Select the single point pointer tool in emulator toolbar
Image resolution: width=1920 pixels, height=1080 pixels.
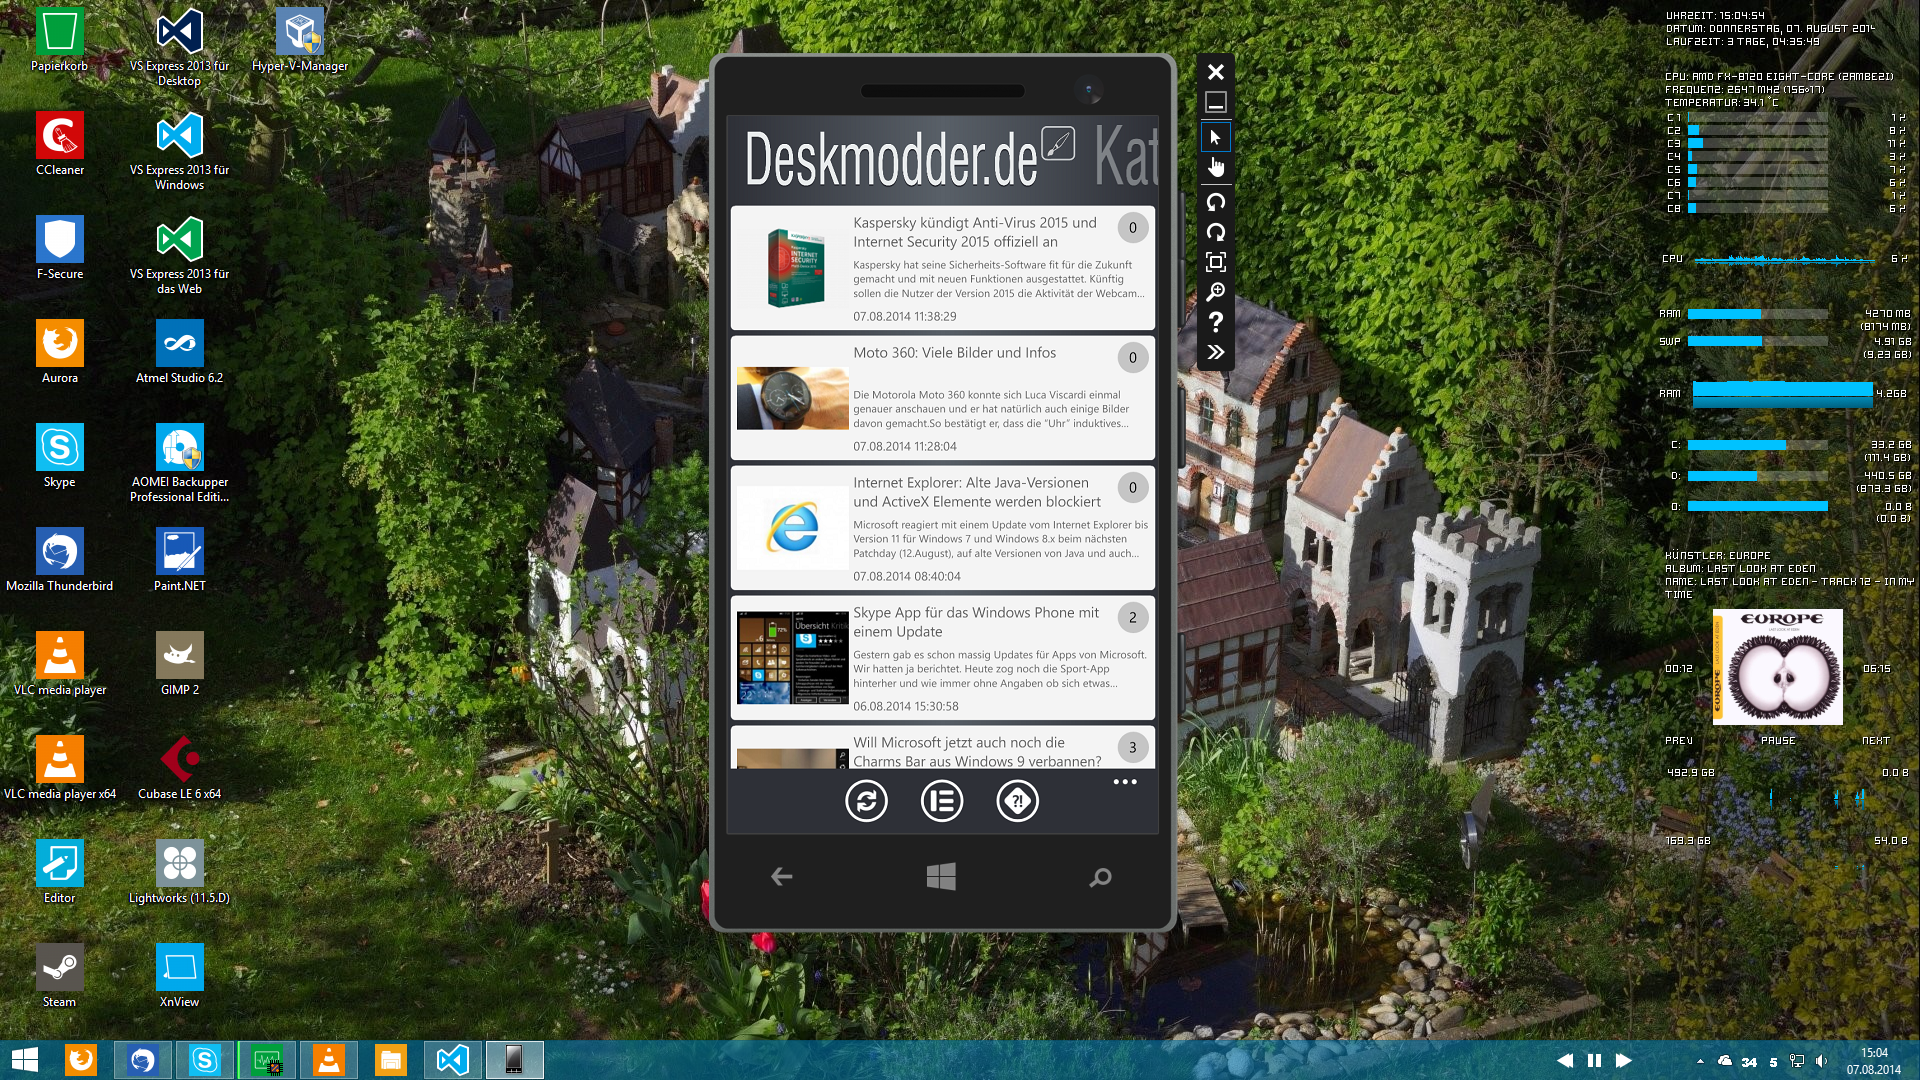(x=1215, y=137)
